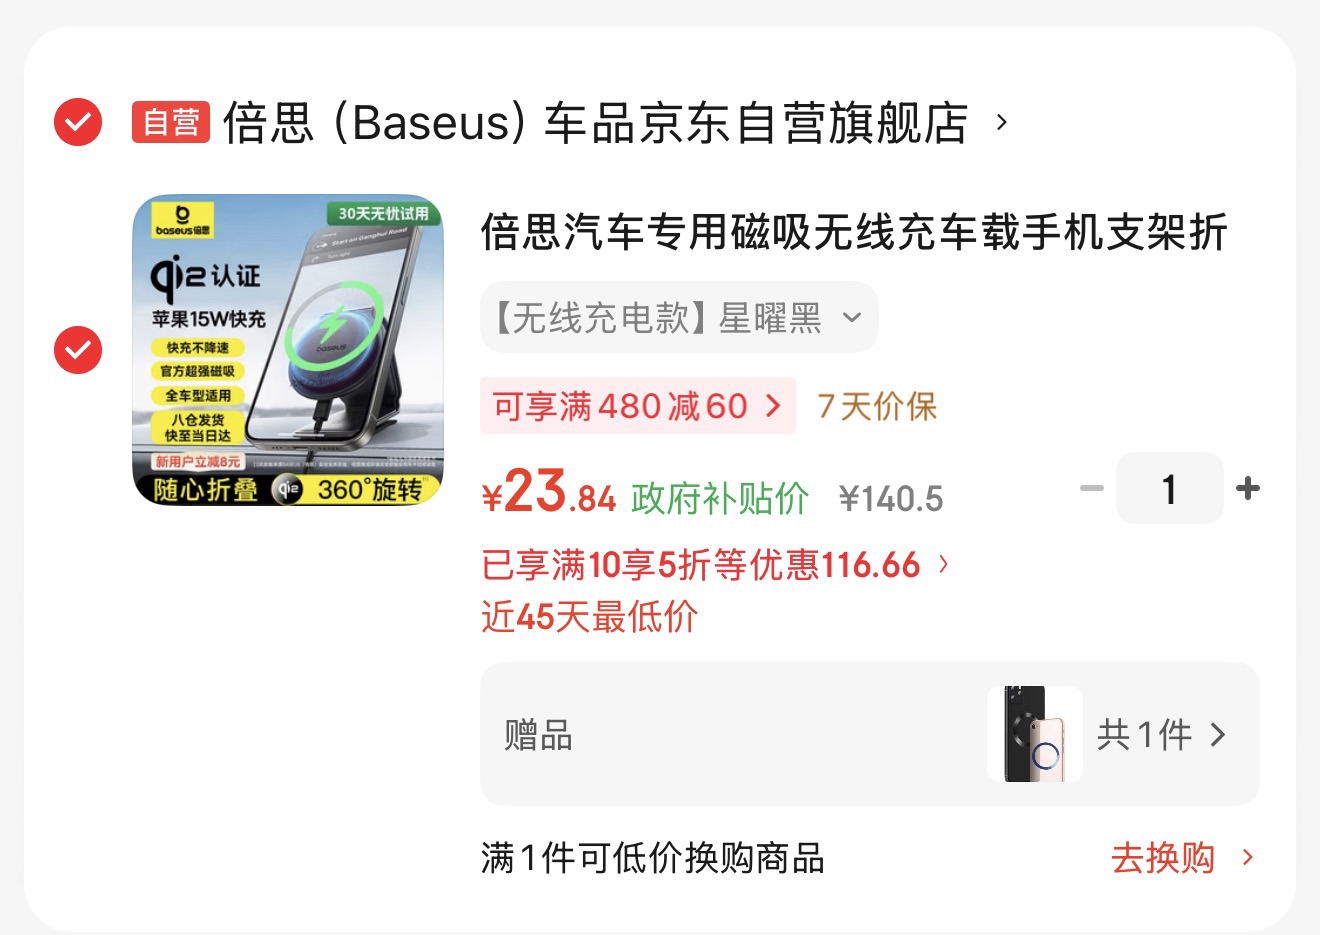Expand the 已享满10享5折 discount details
Viewport: 1320px width, 935px height.
click(715, 565)
